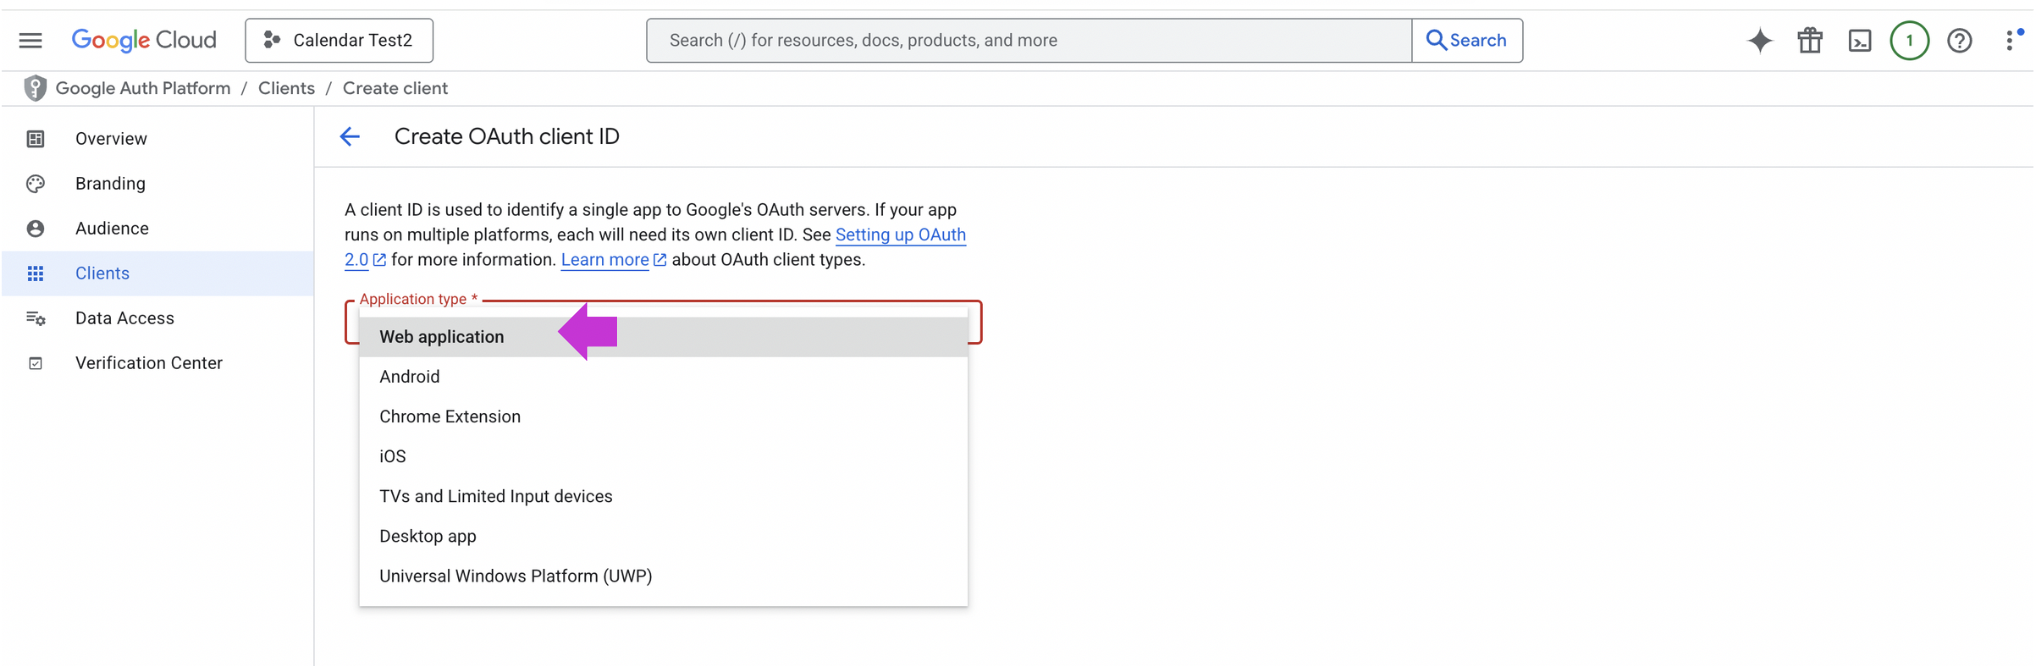
Task: Focus the resources search field
Action: click(x=1029, y=40)
